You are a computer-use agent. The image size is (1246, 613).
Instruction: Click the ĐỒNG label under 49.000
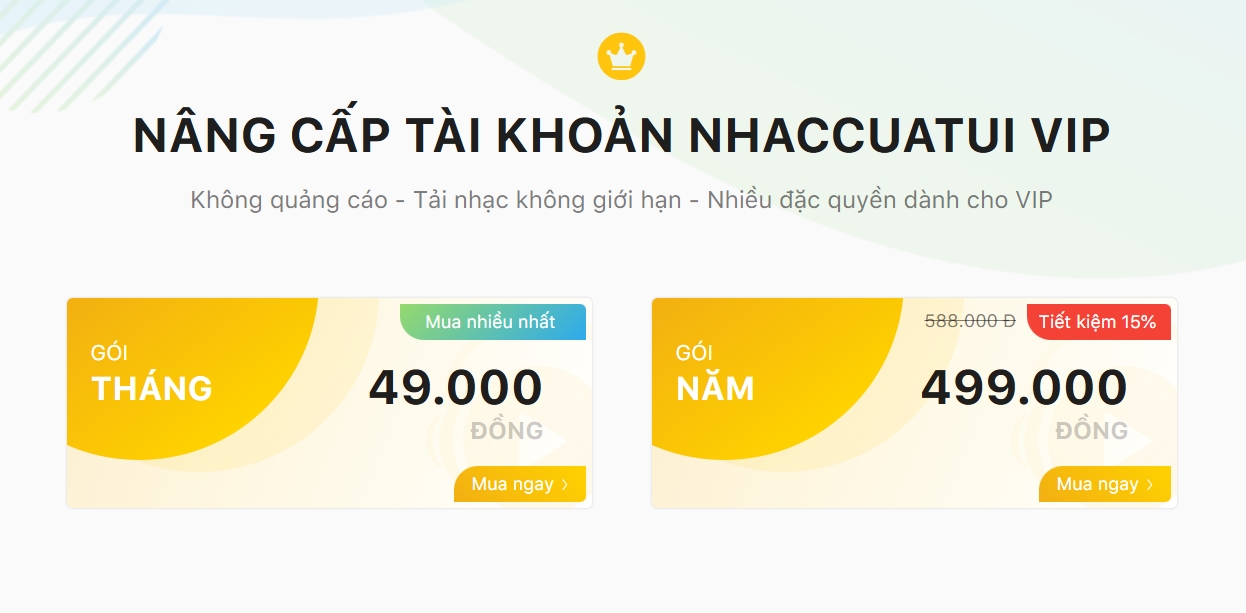click(507, 431)
